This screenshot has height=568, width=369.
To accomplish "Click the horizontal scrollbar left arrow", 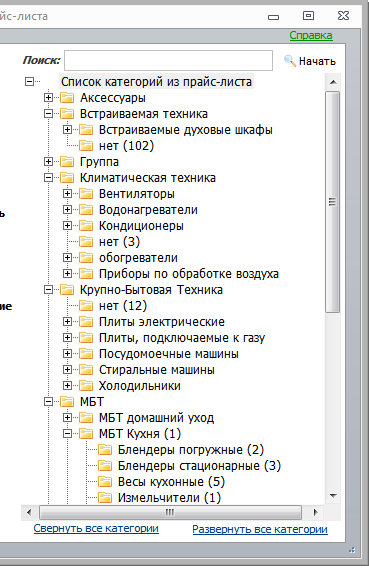I will [x=29, y=513].
